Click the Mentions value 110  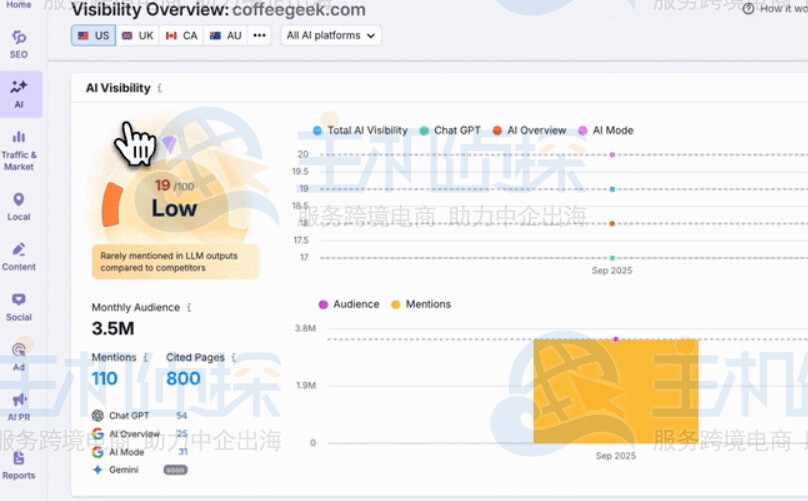[105, 378]
